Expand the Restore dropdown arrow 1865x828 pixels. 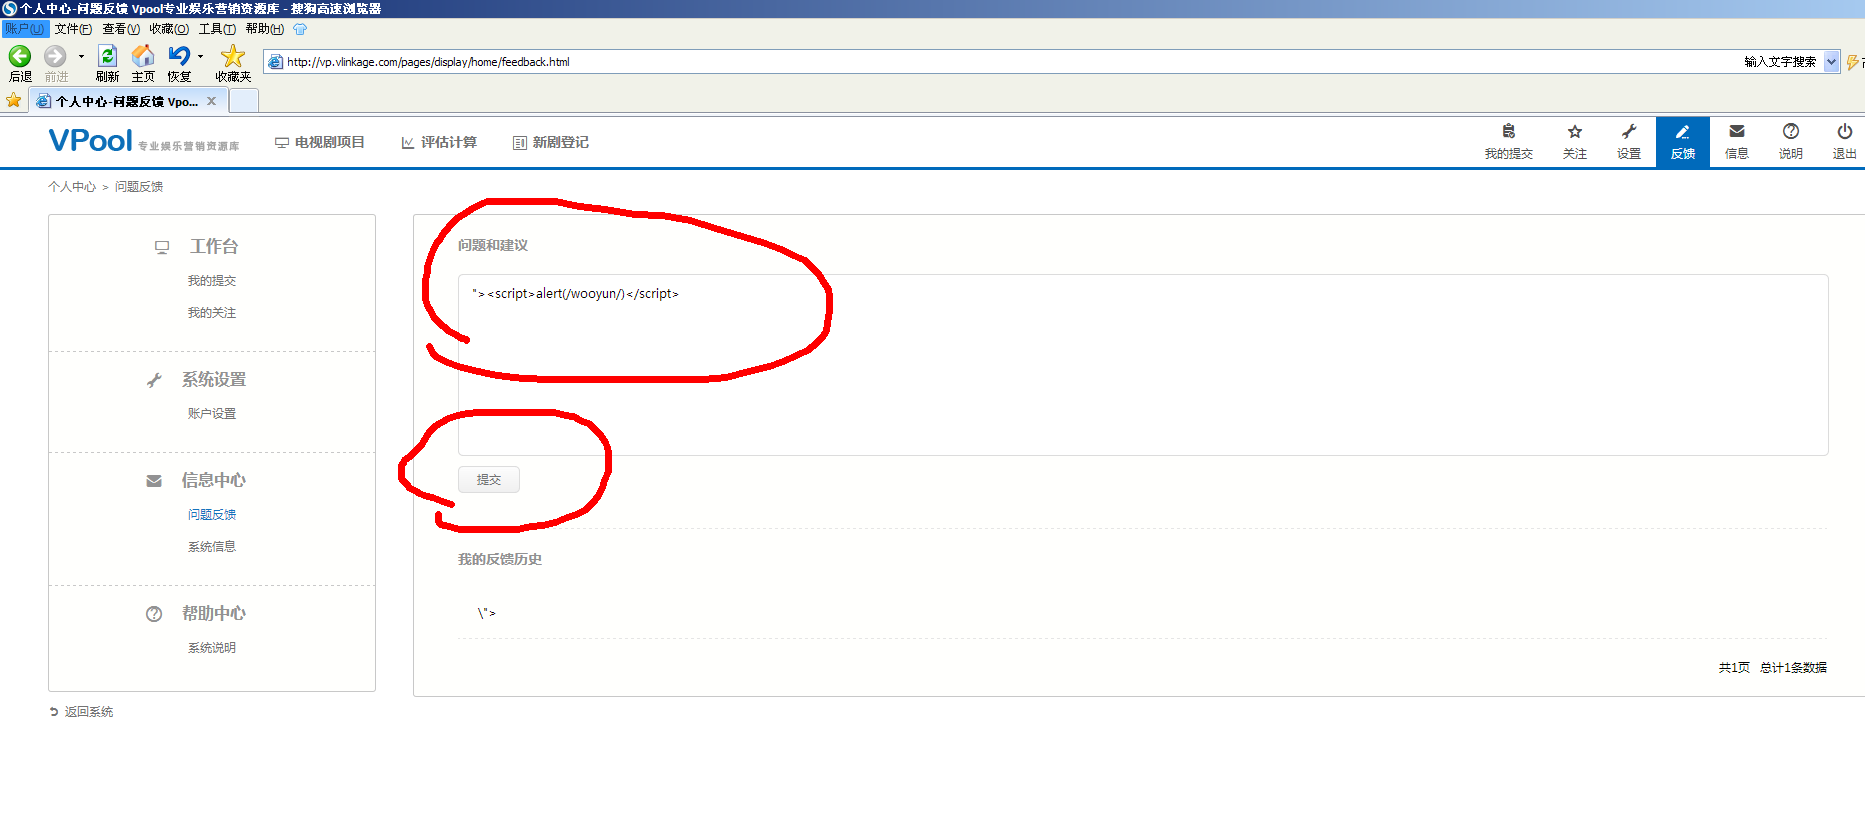200,57
